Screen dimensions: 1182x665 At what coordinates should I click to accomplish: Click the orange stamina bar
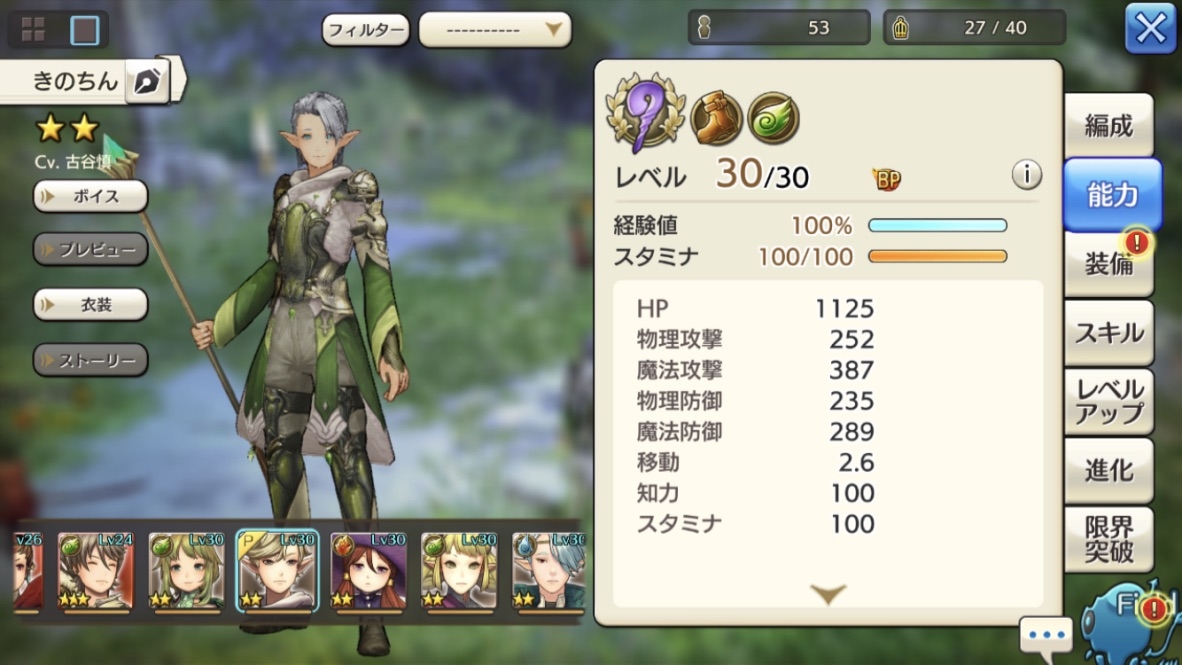click(937, 256)
